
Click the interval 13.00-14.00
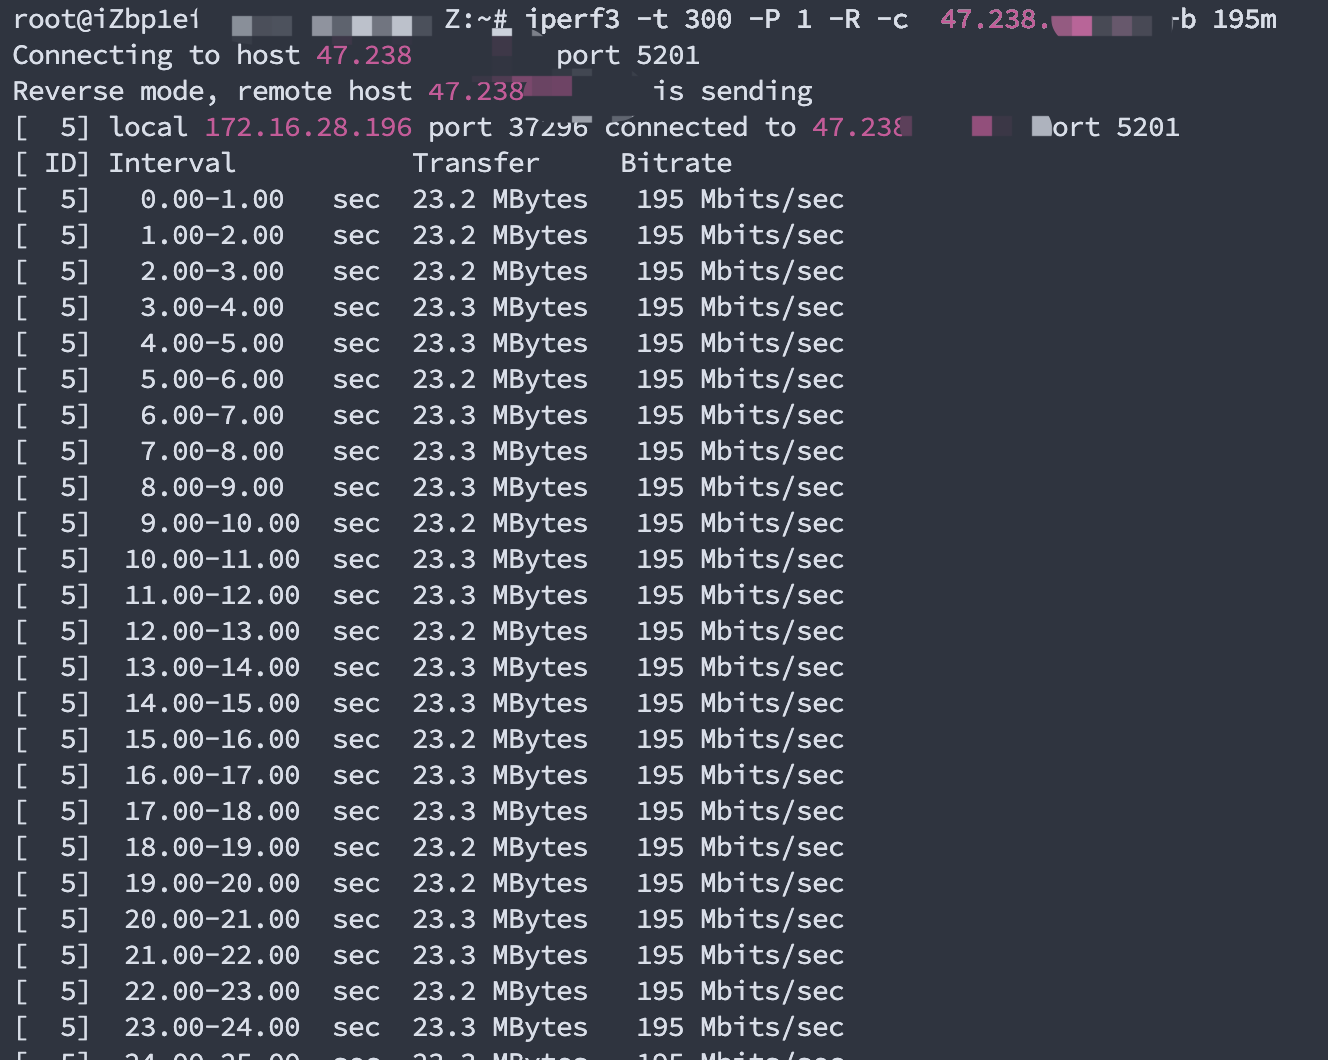pos(212,667)
